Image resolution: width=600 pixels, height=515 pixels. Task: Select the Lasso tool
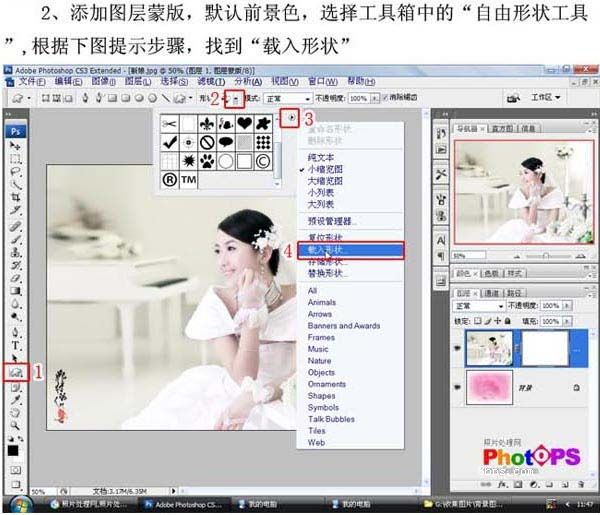pyautogui.click(x=15, y=172)
